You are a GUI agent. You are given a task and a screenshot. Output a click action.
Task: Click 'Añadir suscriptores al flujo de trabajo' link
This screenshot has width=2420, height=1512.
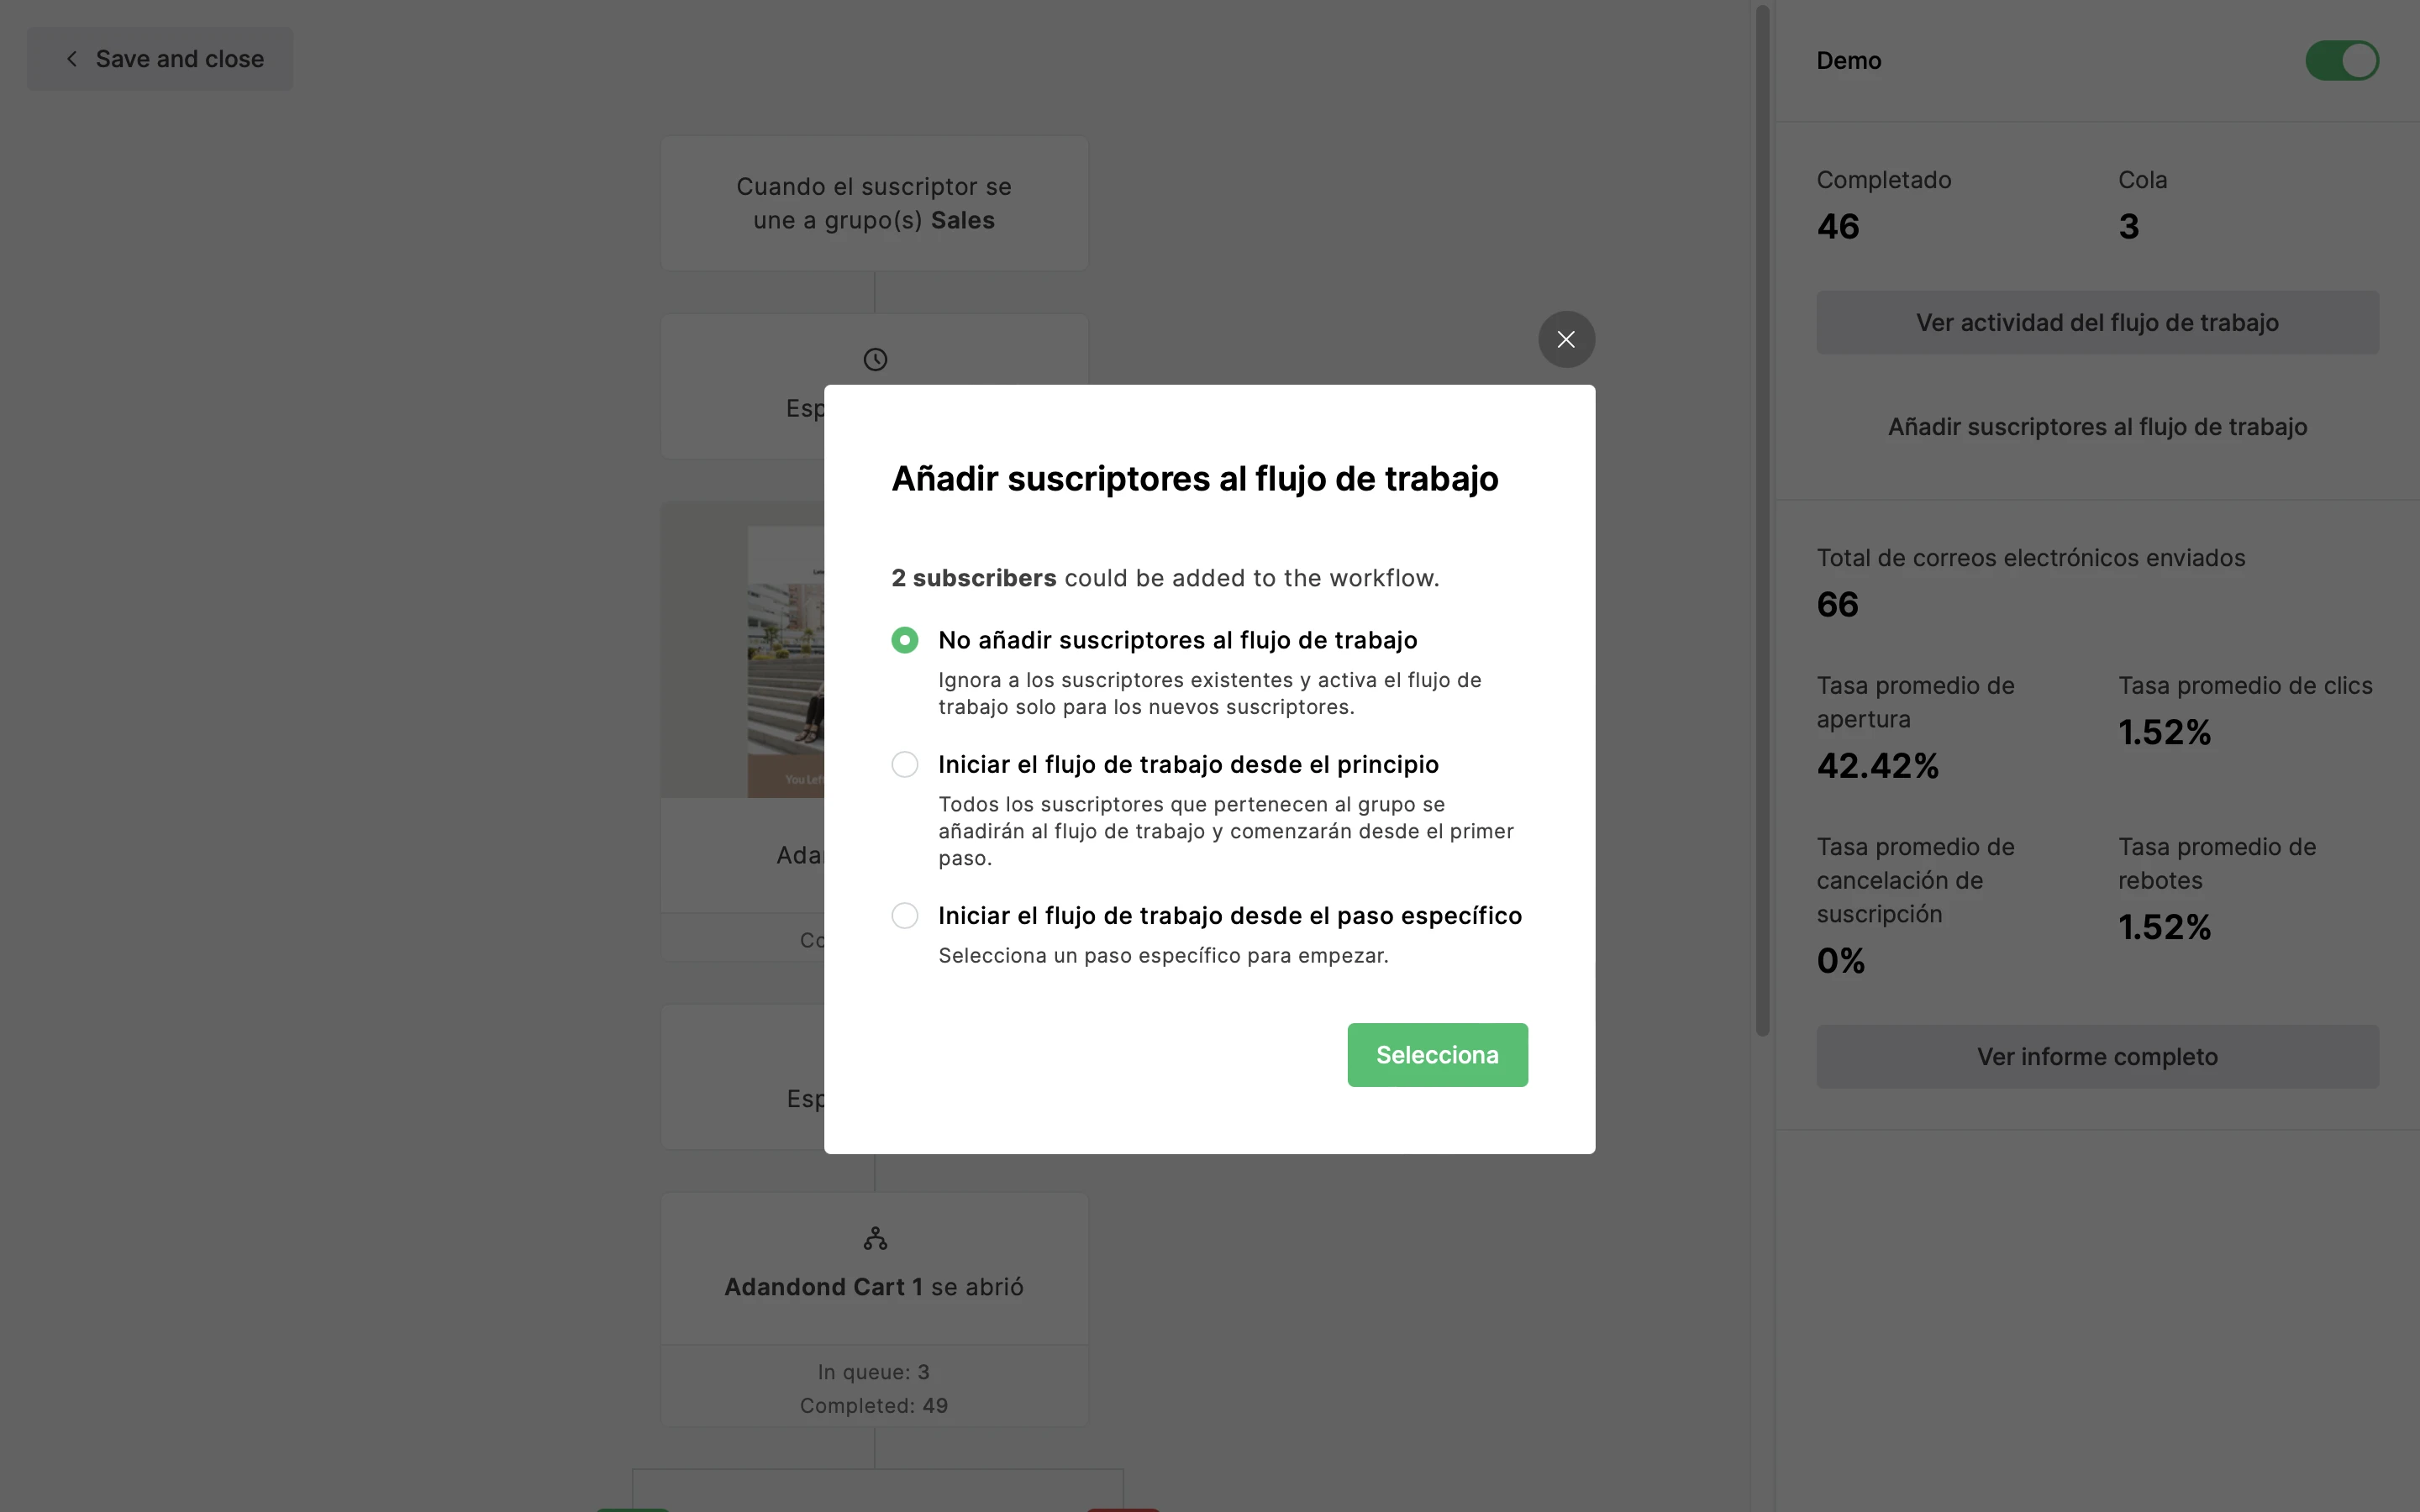pyautogui.click(x=2097, y=427)
